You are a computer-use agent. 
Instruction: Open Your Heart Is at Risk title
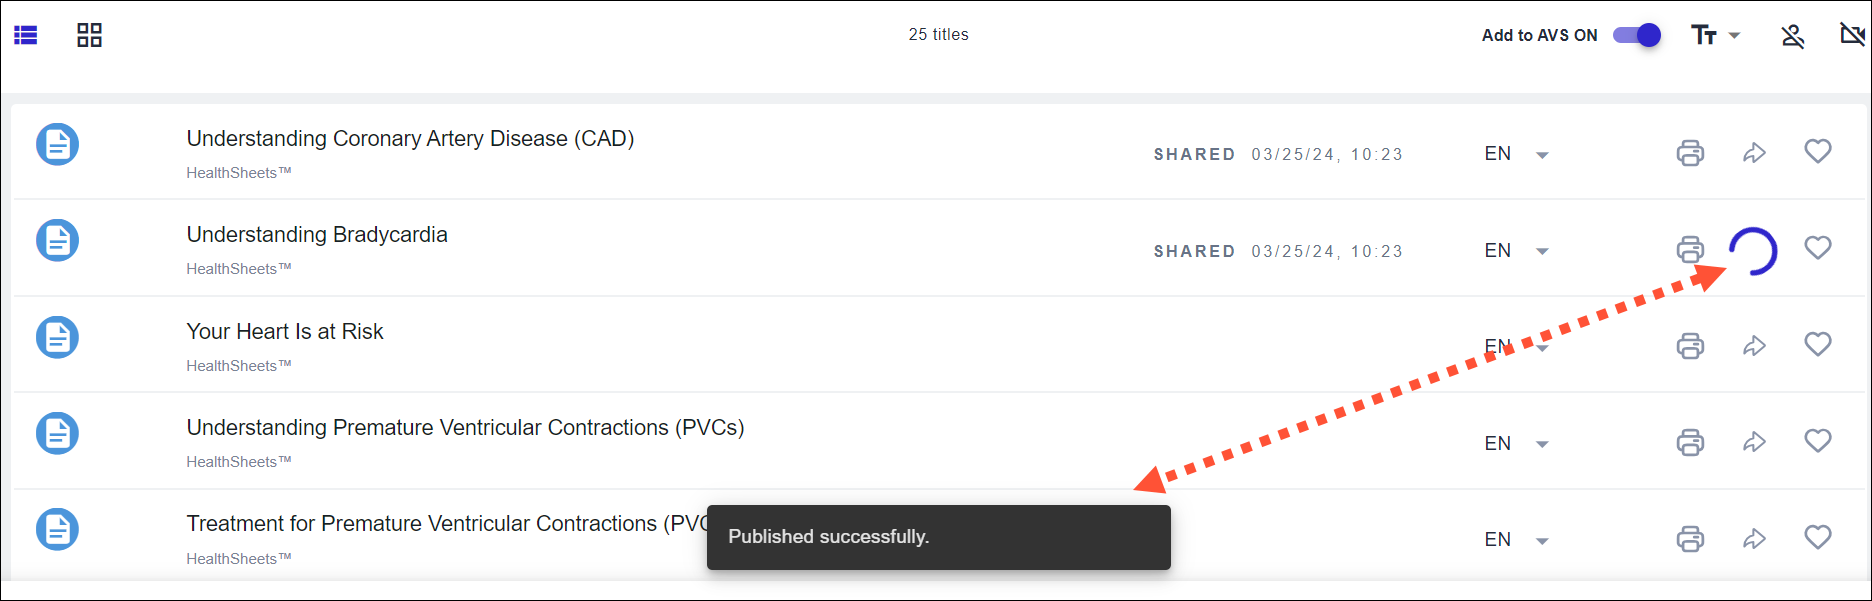click(x=285, y=332)
